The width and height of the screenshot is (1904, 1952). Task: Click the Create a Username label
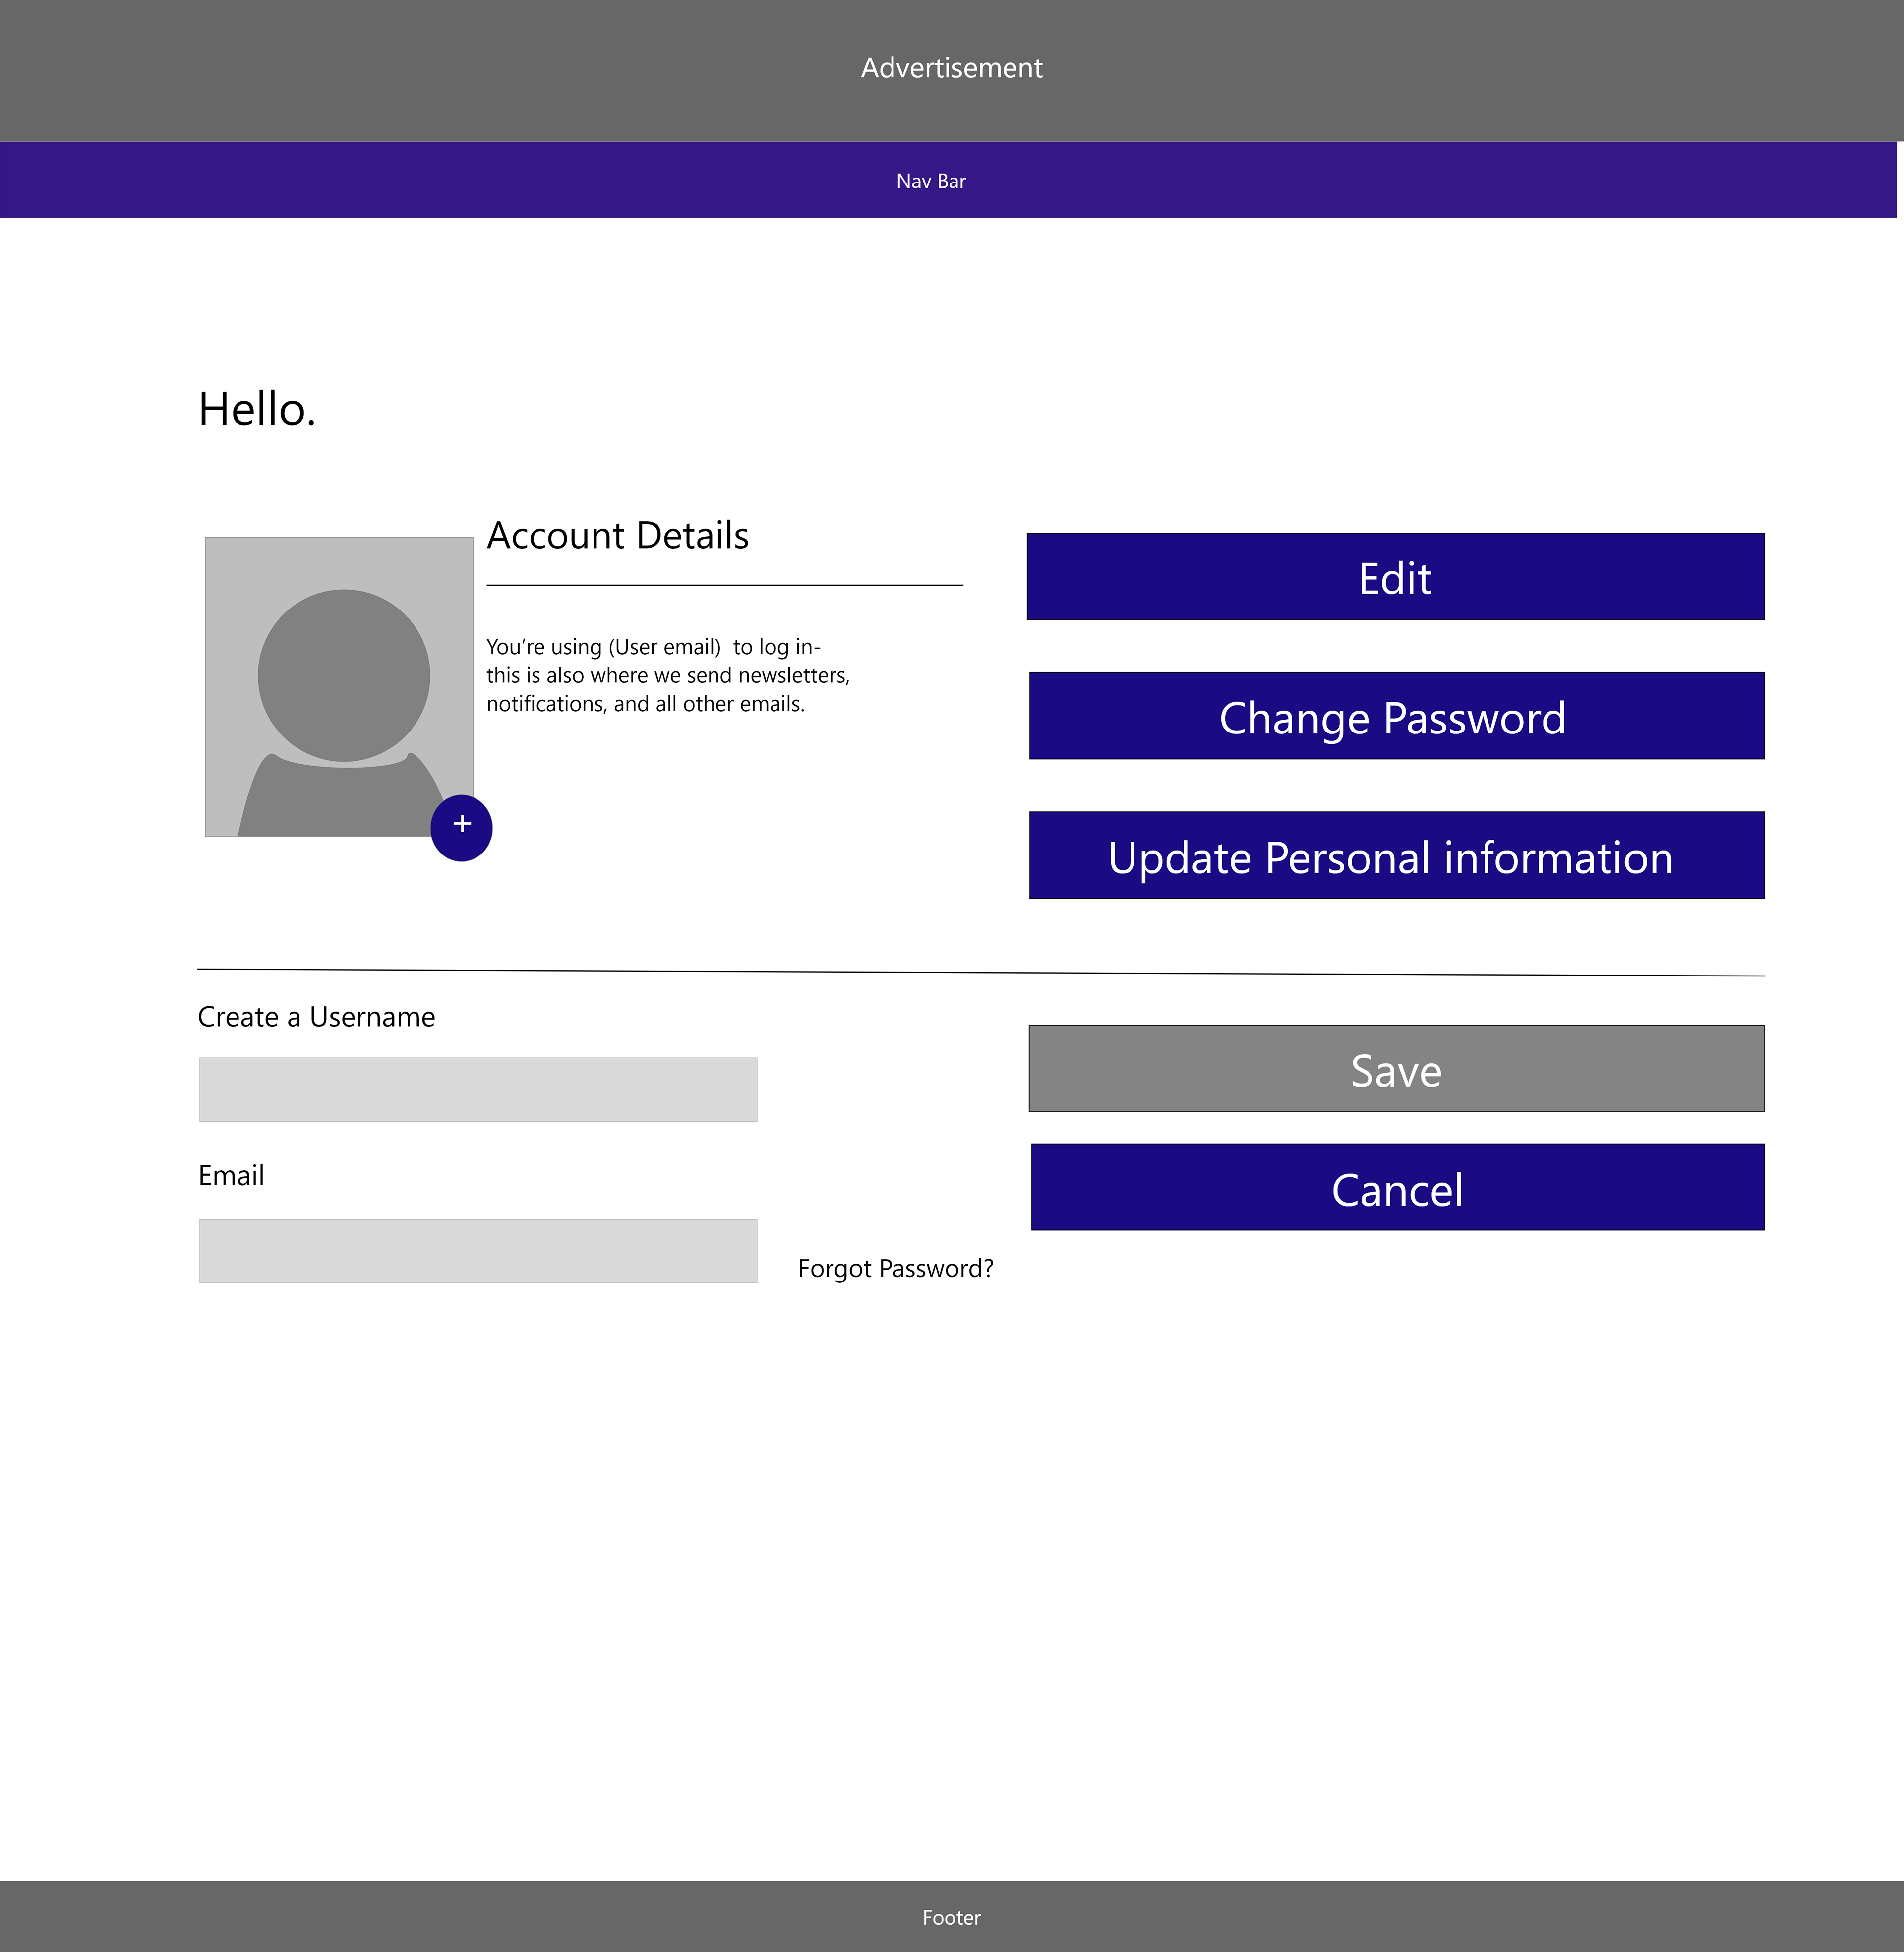tap(316, 1017)
